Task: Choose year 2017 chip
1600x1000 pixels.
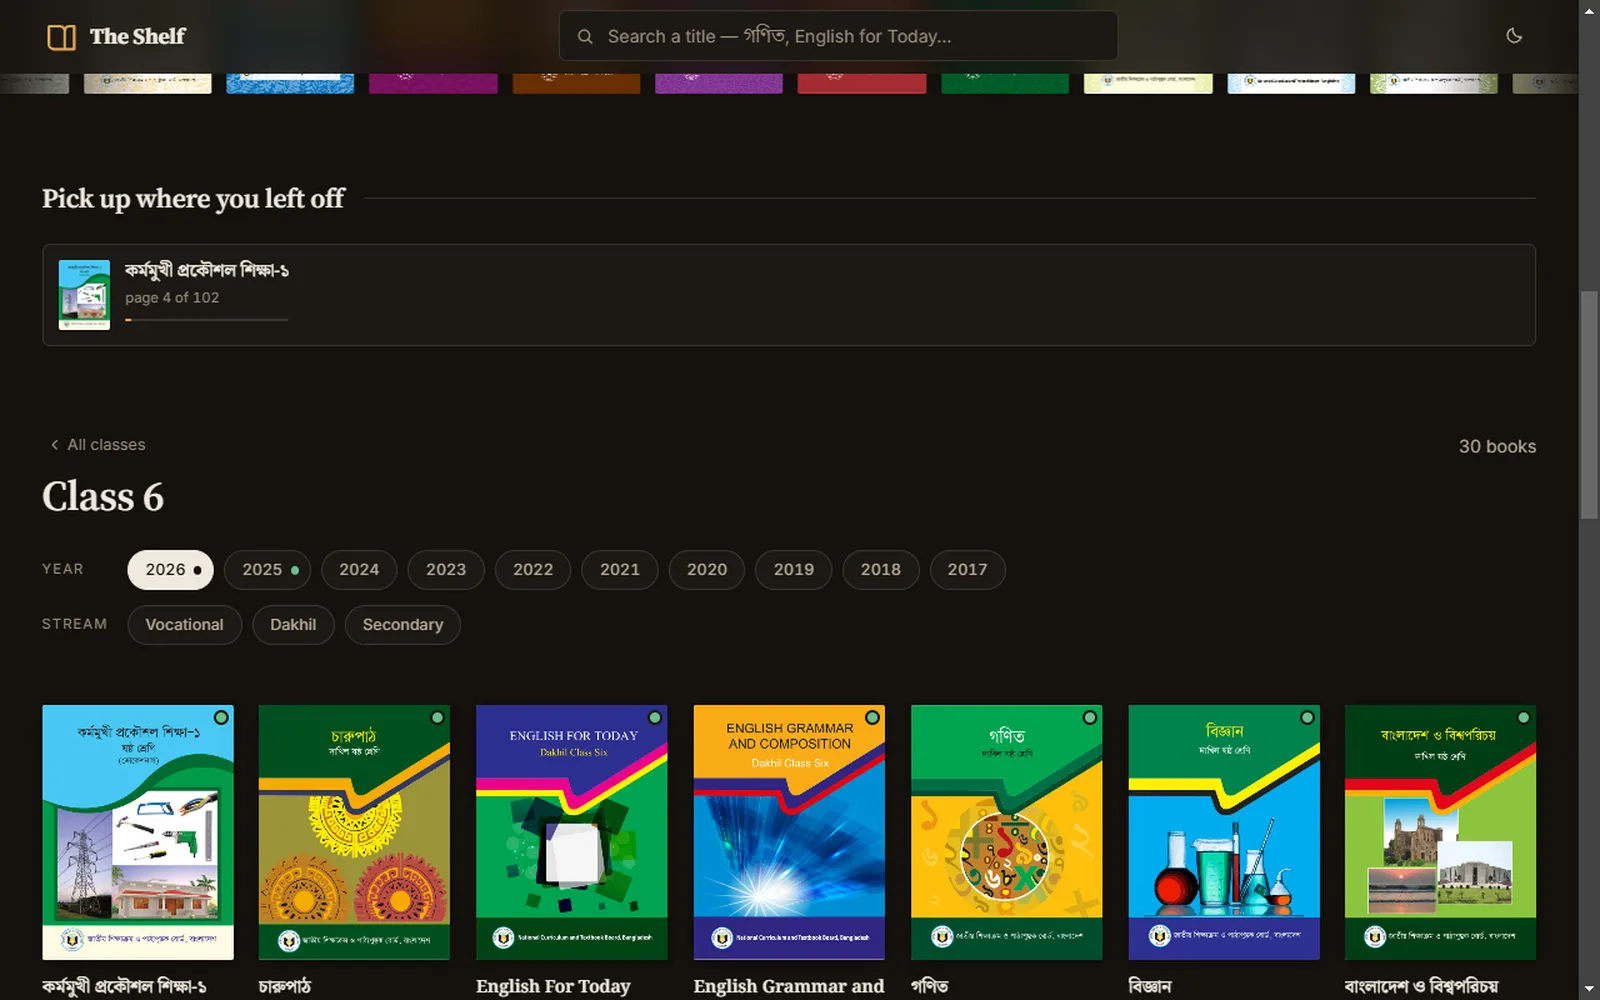Action: pyautogui.click(x=967, y=570)
